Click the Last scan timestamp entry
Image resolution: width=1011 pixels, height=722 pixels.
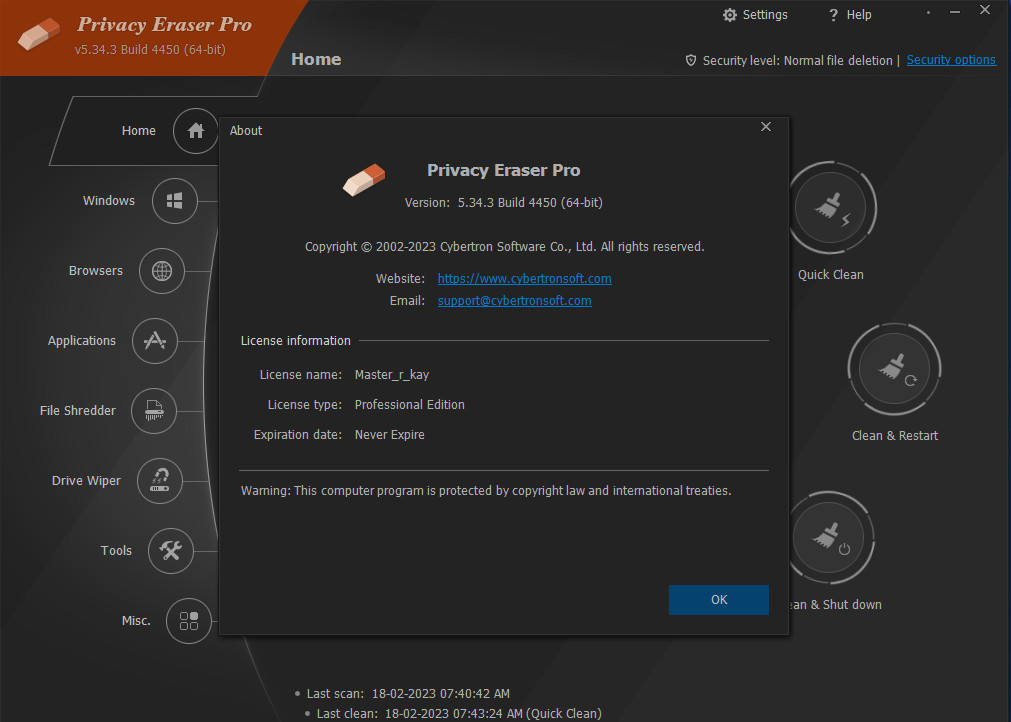pyautogui.click(x=408, y=694)
